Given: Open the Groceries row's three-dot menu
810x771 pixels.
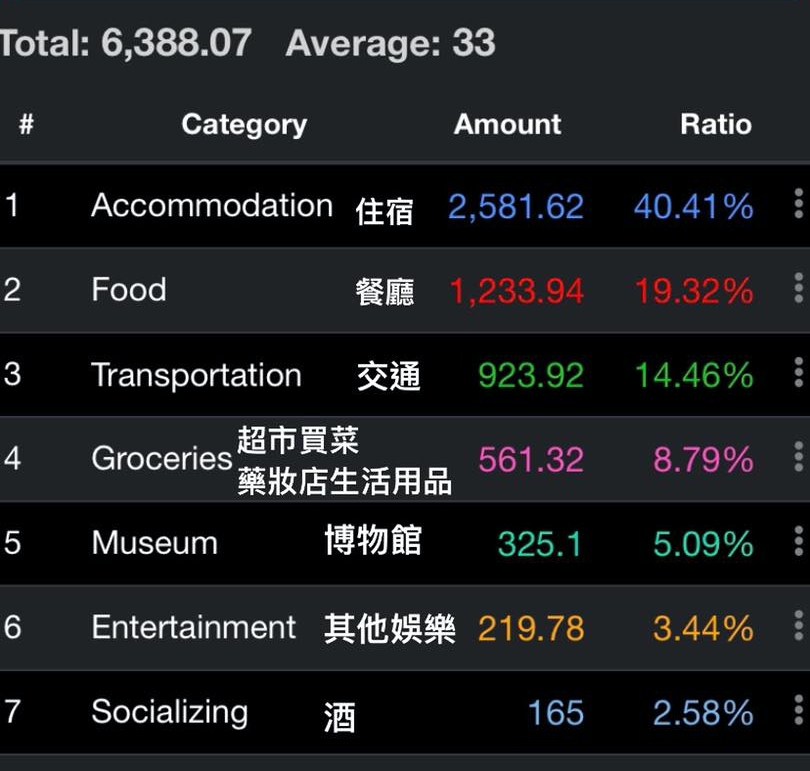Looking at the screenshot, I should (798, 457).
